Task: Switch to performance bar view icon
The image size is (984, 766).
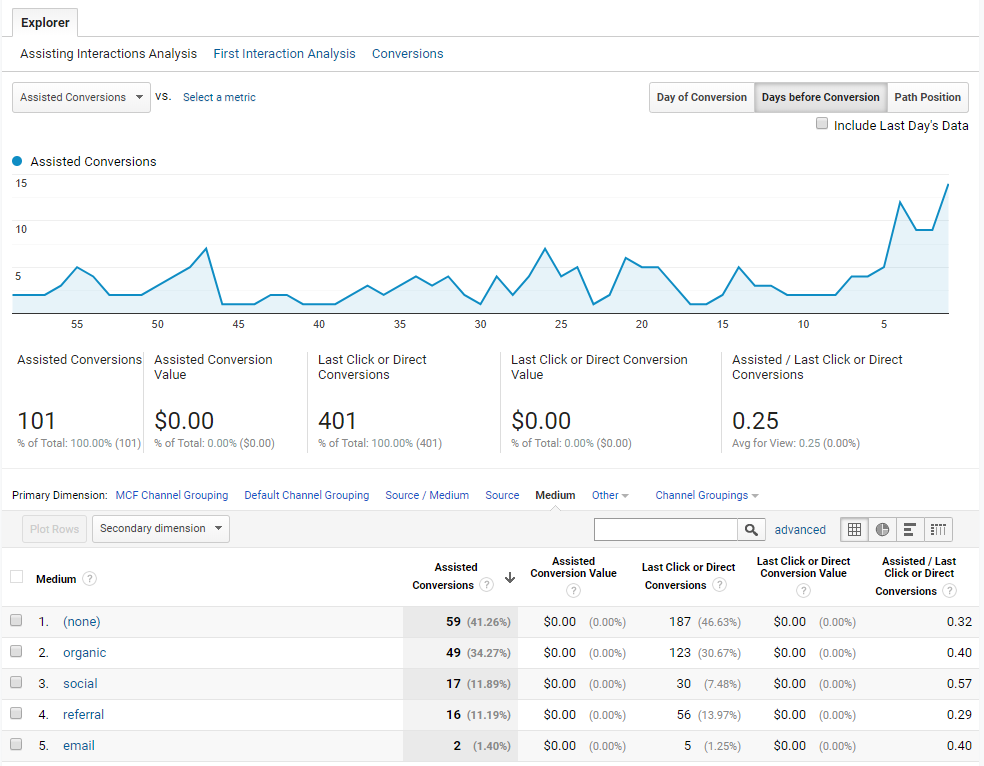Action: [910, 529]
